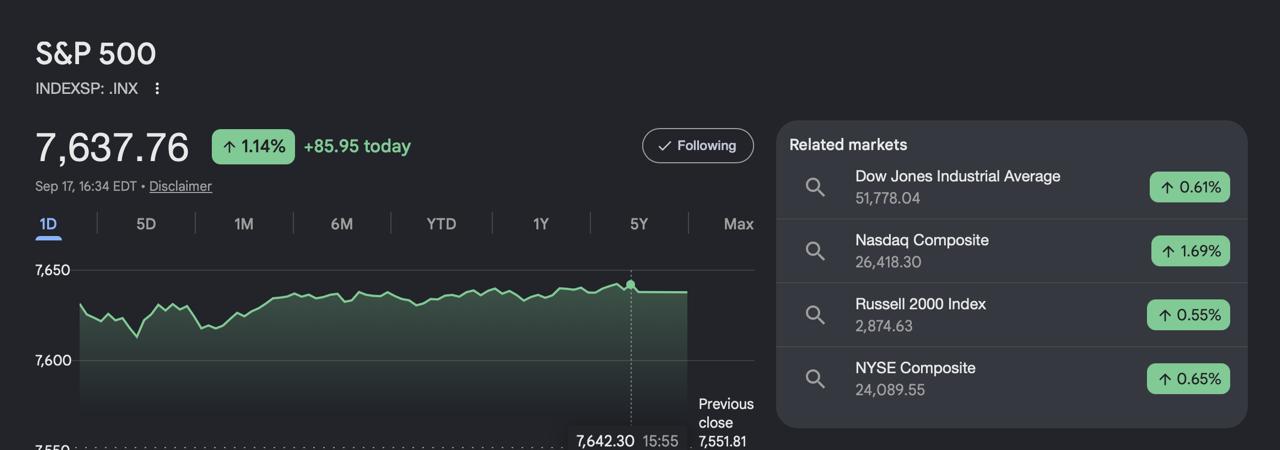
Task: Click the Previous close 7,551.81 label
Action: (726, 422)
